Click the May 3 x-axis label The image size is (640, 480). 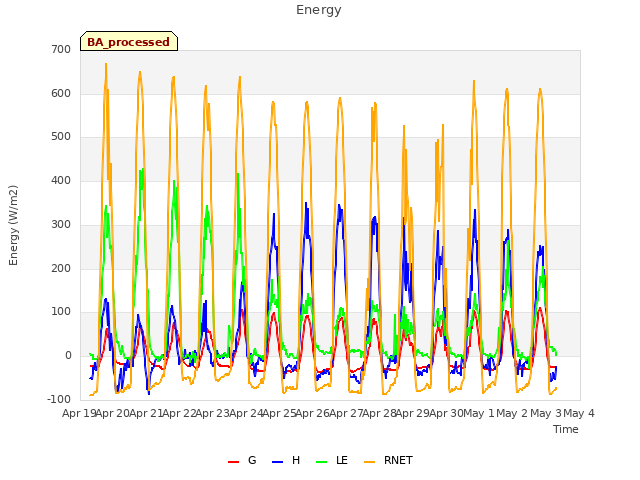tap(546, 413)
